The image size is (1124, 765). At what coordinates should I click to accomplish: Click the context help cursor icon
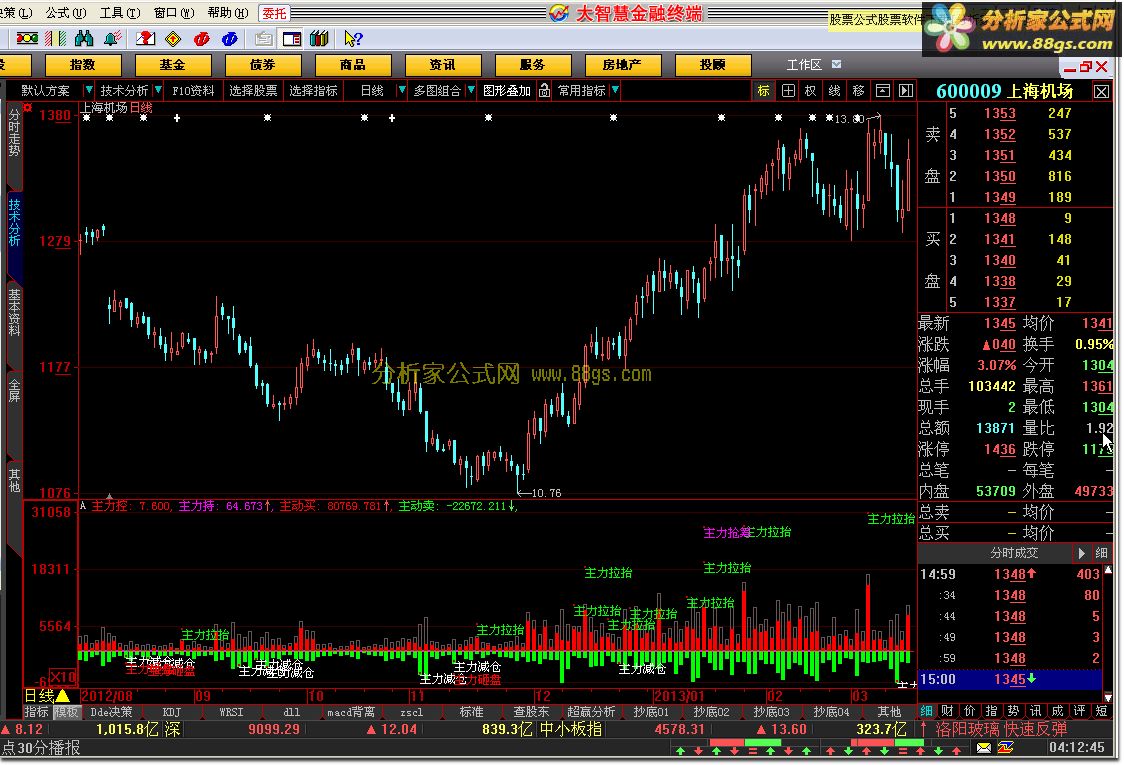click(x=353, y=38)
